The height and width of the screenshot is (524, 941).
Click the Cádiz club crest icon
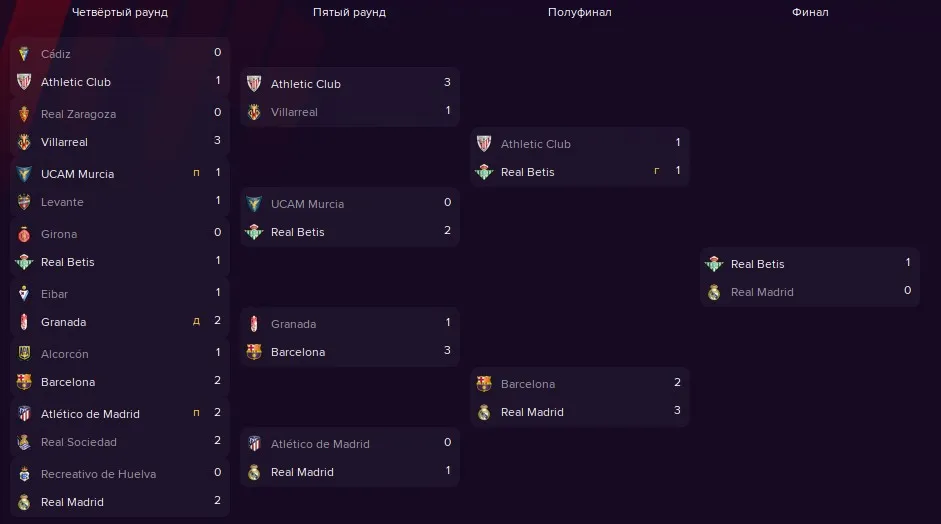point(24,54)
